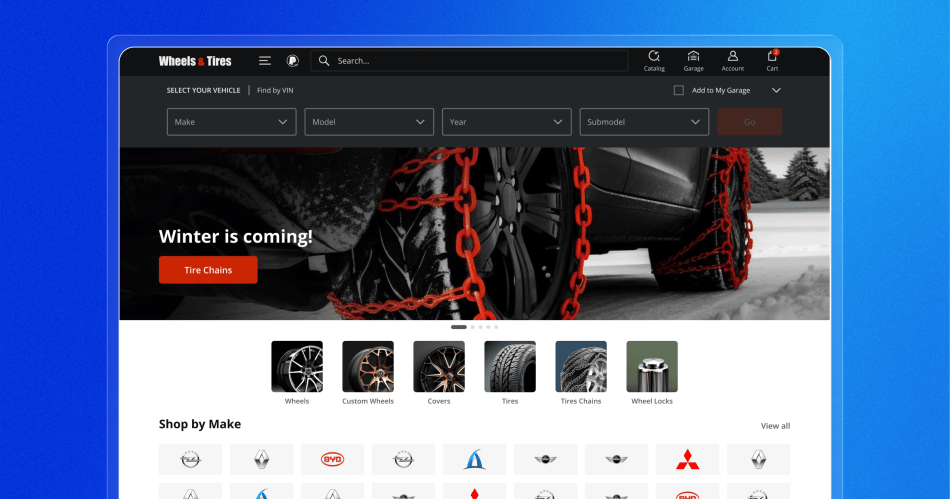Viewport: 950px width, 499px height.
Task: Open the Submodel dropdown
Action: point(644,122)
